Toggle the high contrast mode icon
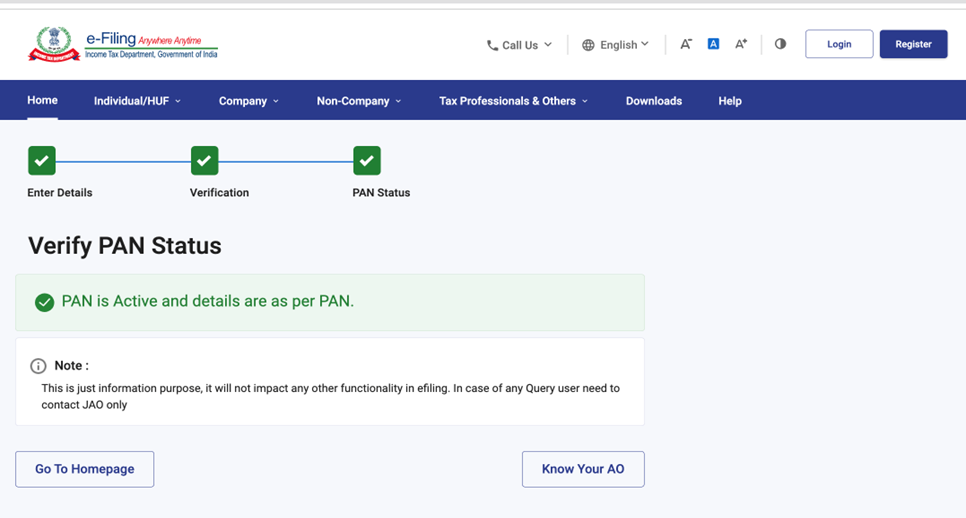 coord(780,44)
